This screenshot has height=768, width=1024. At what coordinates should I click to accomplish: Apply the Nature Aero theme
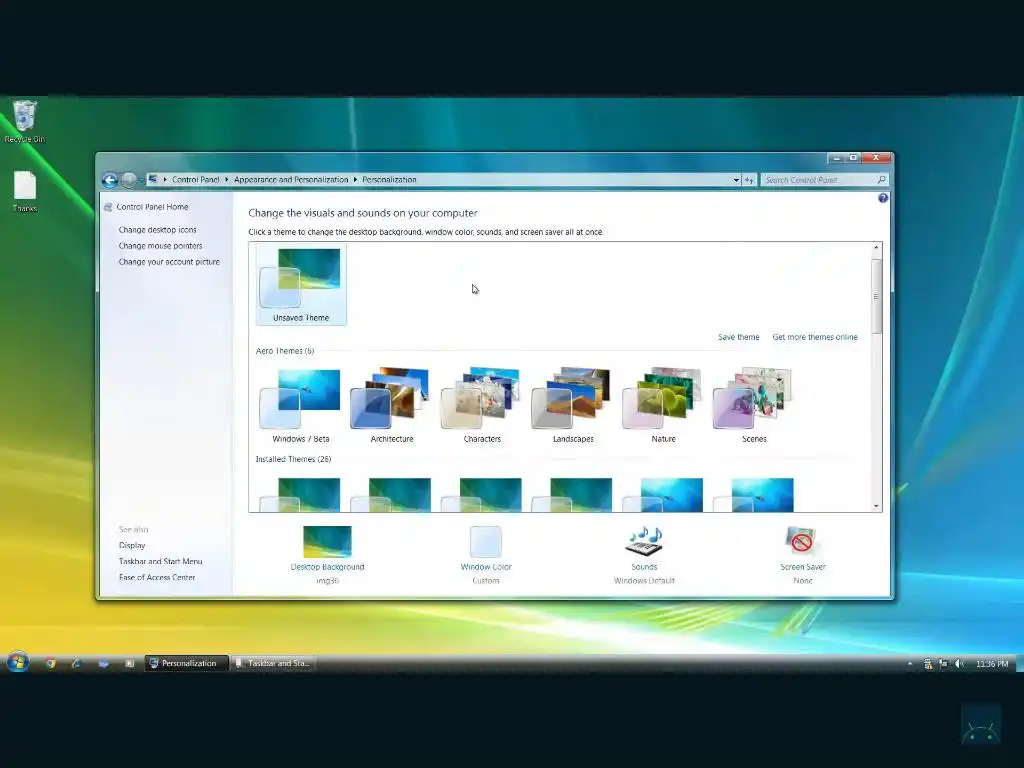[664, 406]
